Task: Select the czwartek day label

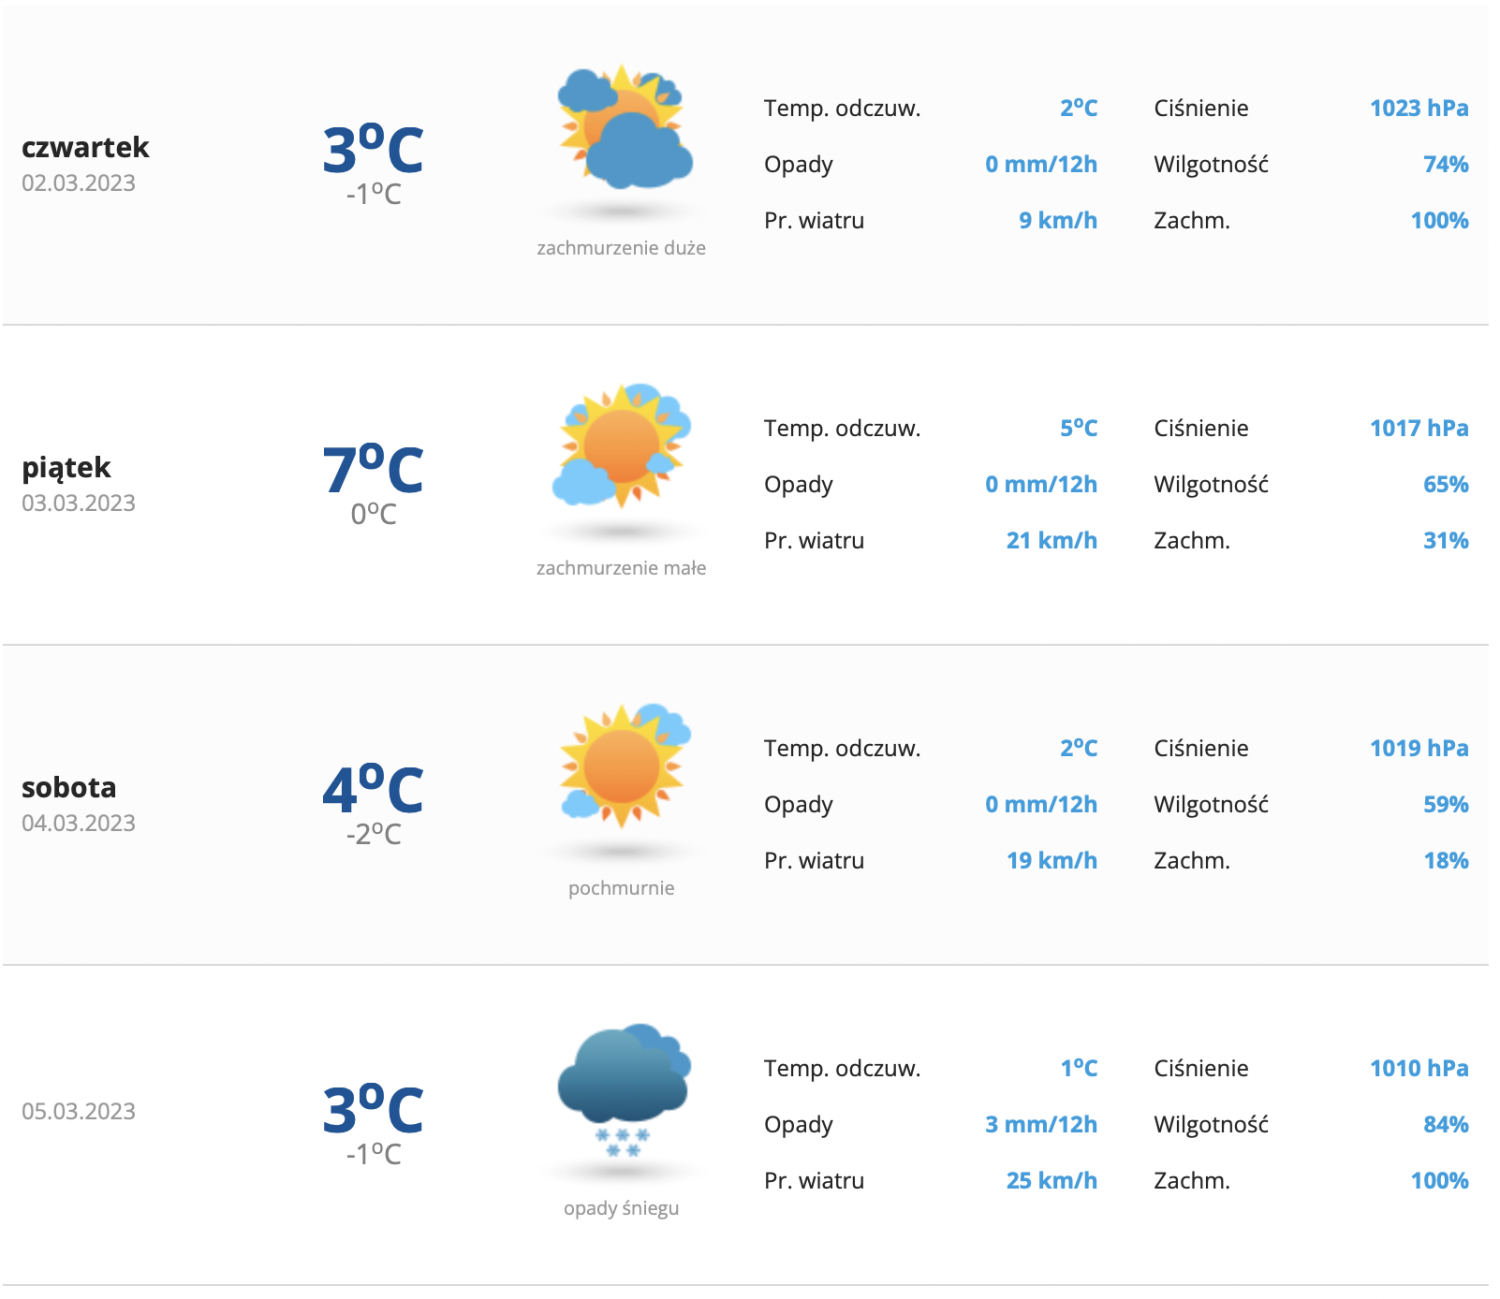Action: tap(85, 147)
